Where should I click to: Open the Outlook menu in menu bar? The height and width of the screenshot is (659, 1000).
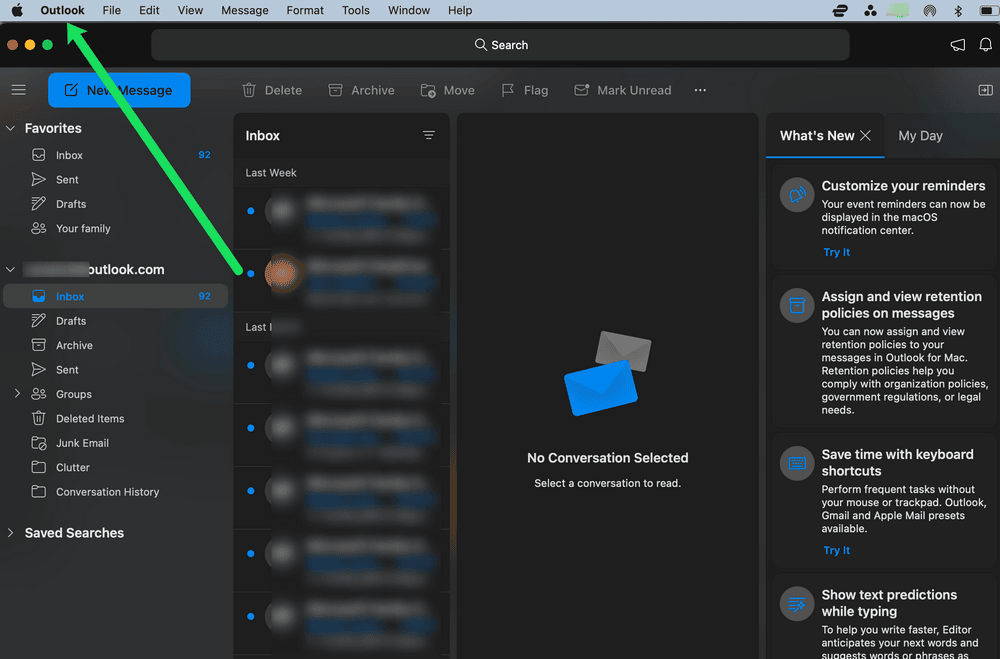(x=62, y=10)
